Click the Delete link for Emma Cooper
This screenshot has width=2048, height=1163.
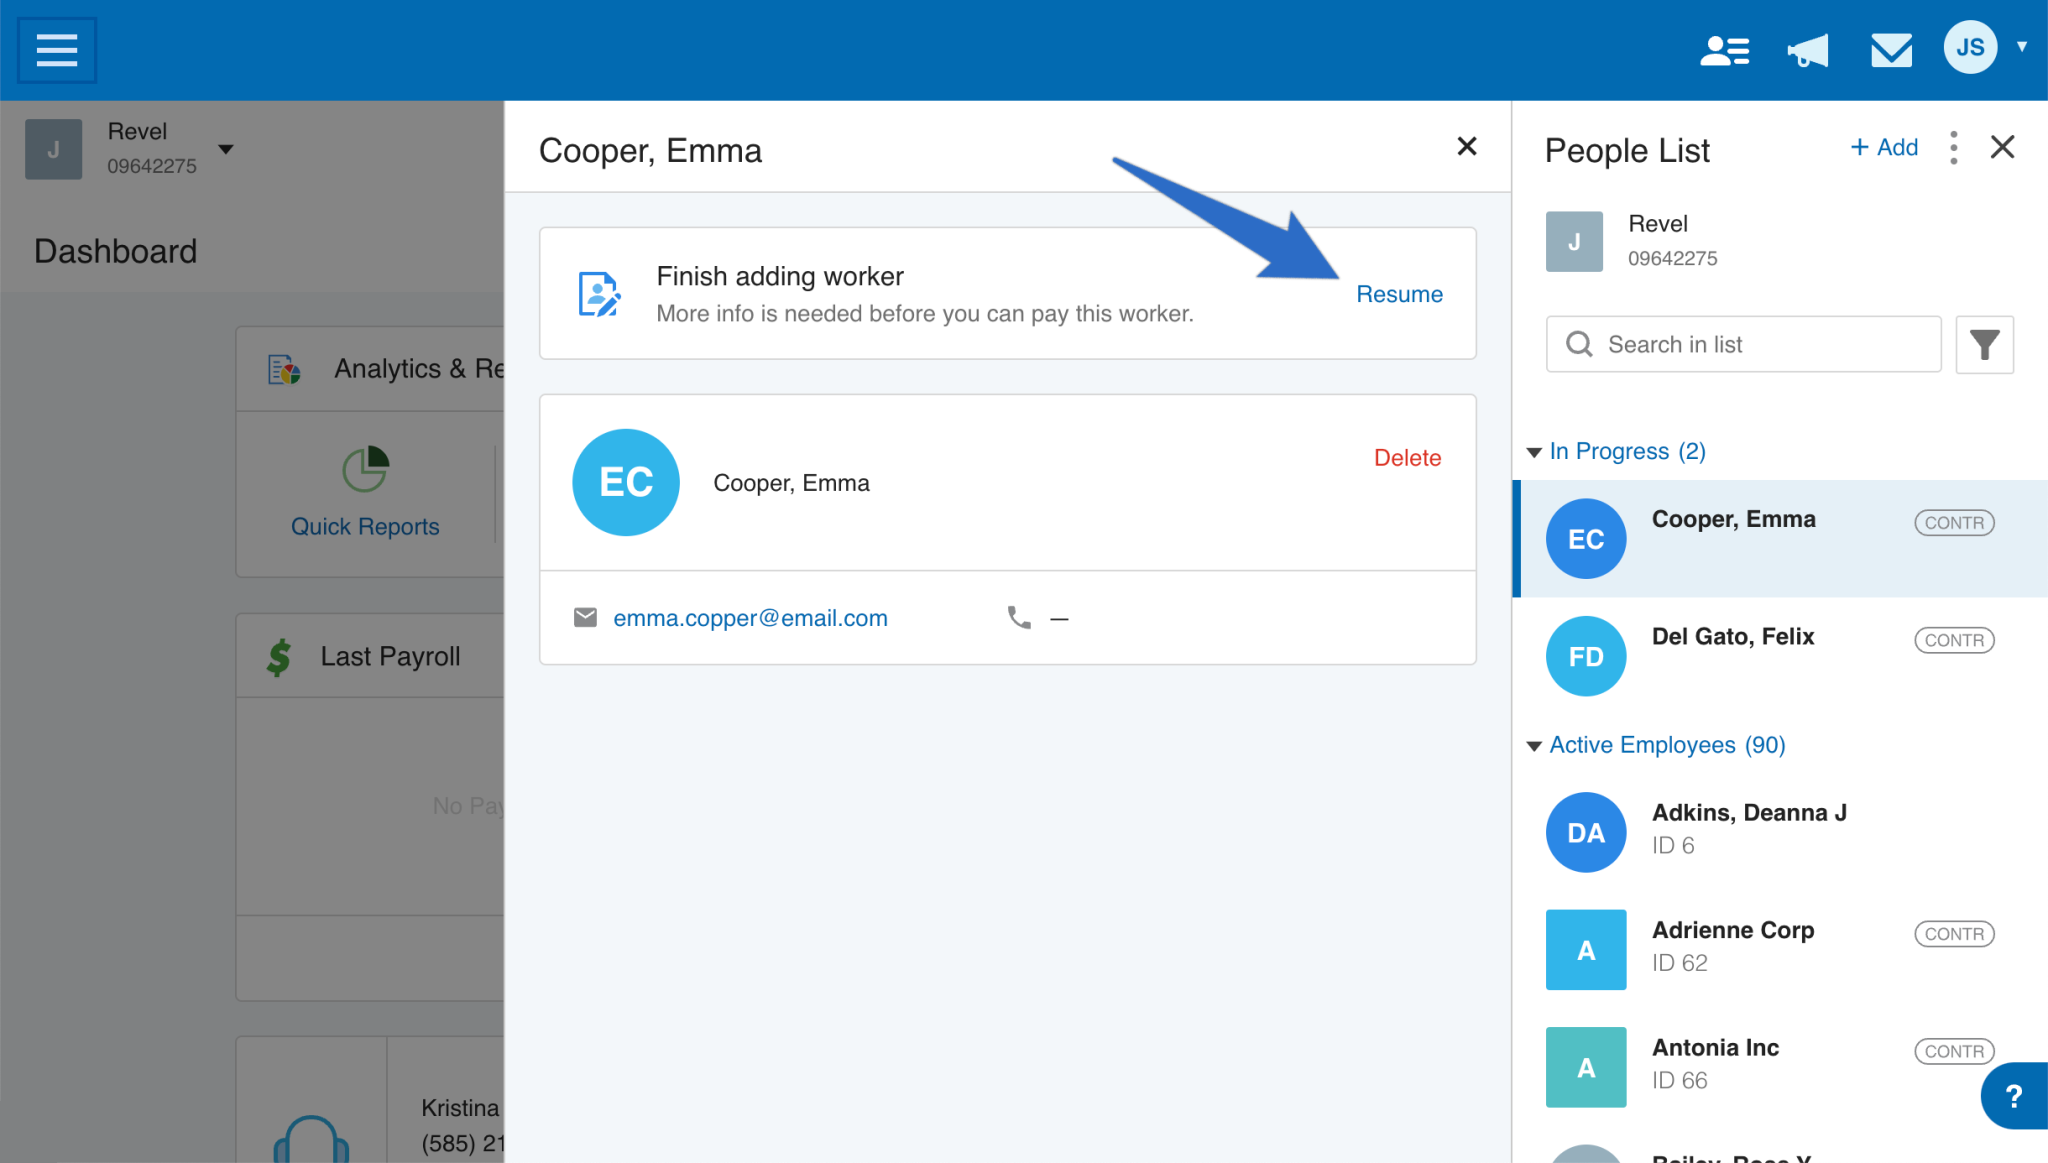[x=1407, y=458]
